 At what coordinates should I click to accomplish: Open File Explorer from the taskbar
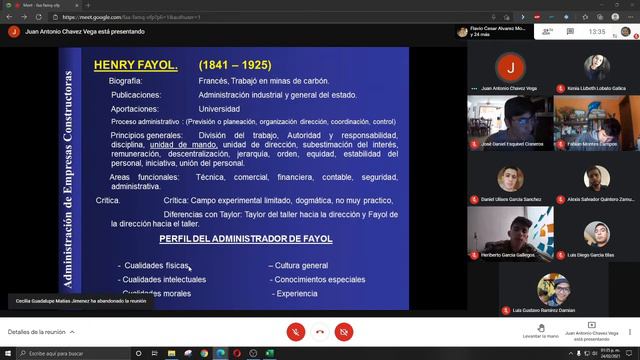coord(171,353)
